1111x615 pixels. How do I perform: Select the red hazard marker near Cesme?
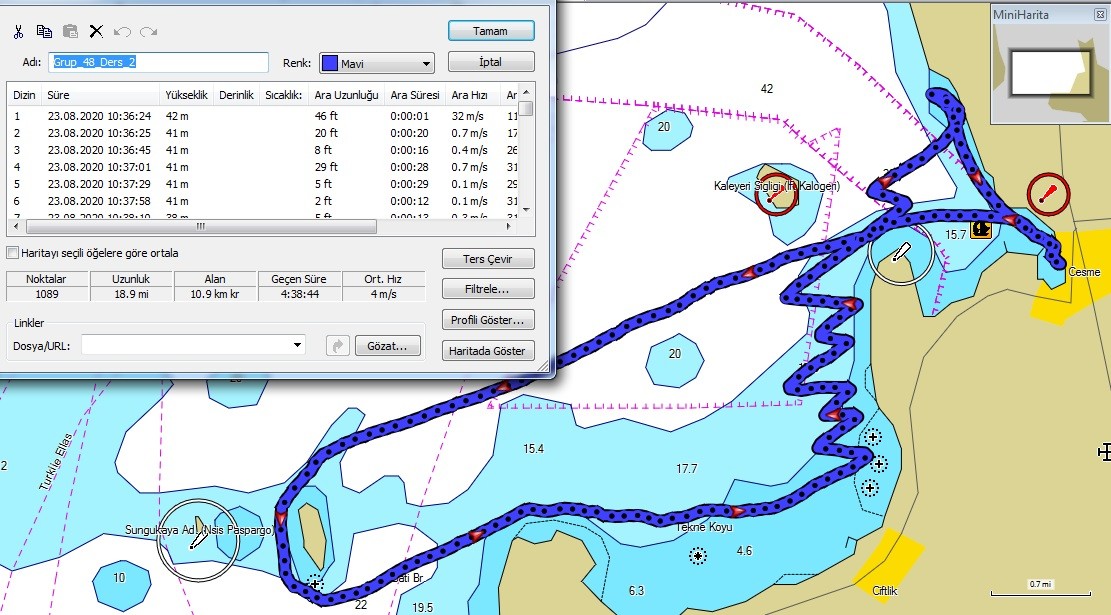coord(1048,194)
